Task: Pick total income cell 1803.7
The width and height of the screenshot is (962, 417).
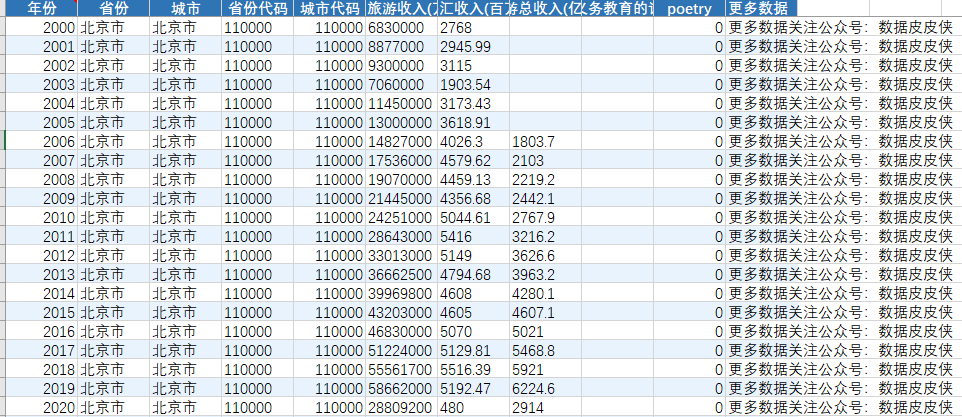Action: pos(545,142)
